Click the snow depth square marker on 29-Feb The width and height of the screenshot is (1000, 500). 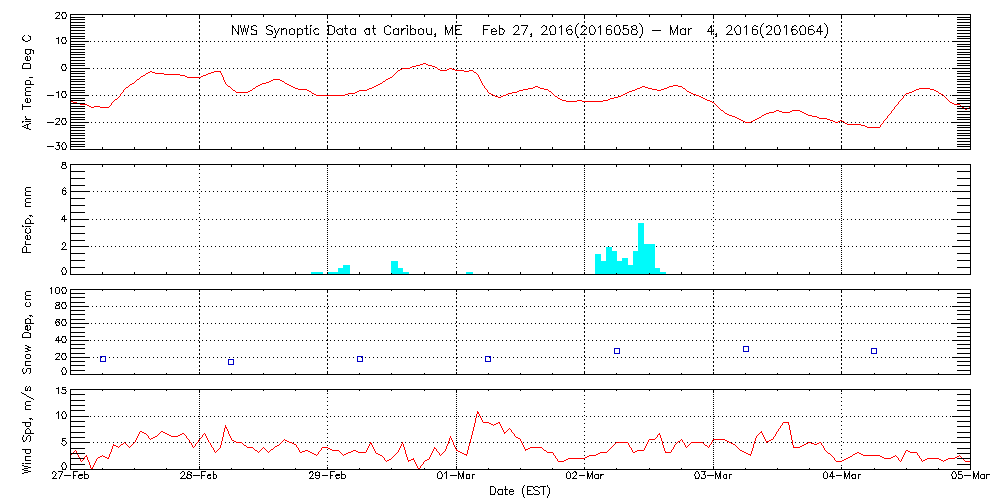360,358
